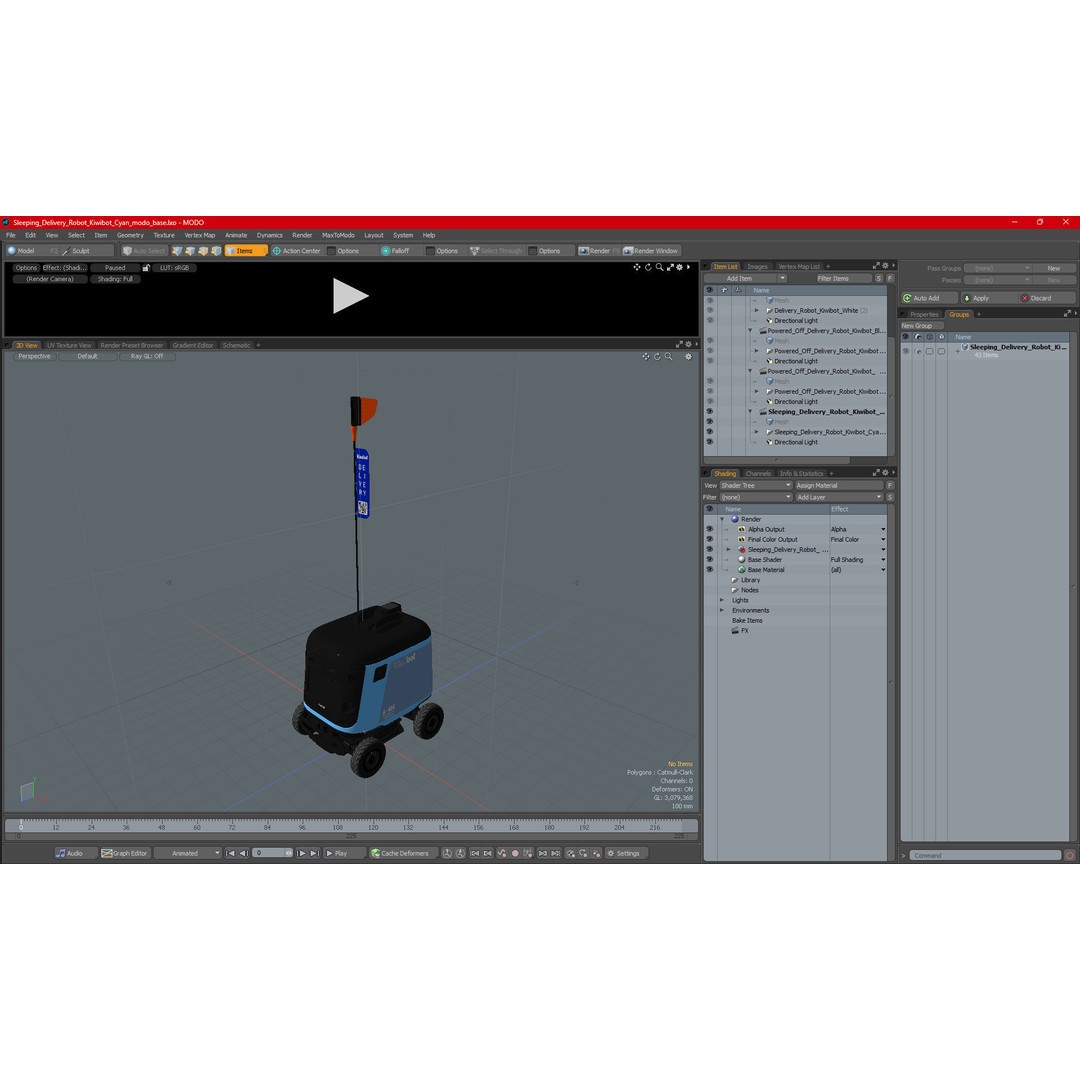1080x1080 pixels.
Task: Toggle visibility of Base Shader
Action: pos(709,560)
